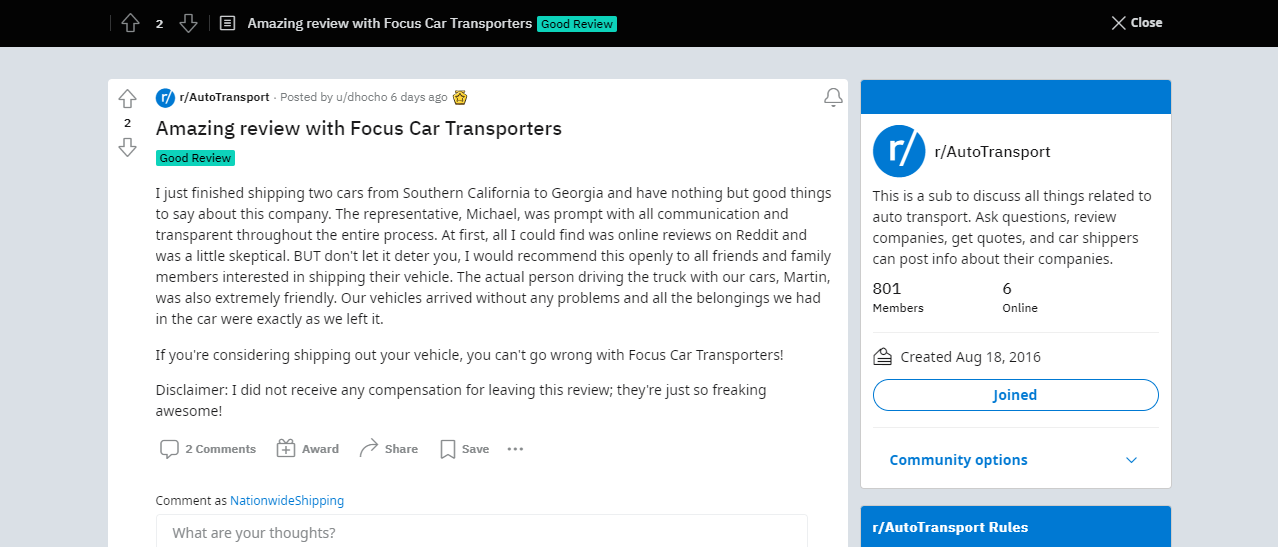Close the post overlay
Screen dimensions: 1278x547
pyautogui.click(x=1137, y=22)
